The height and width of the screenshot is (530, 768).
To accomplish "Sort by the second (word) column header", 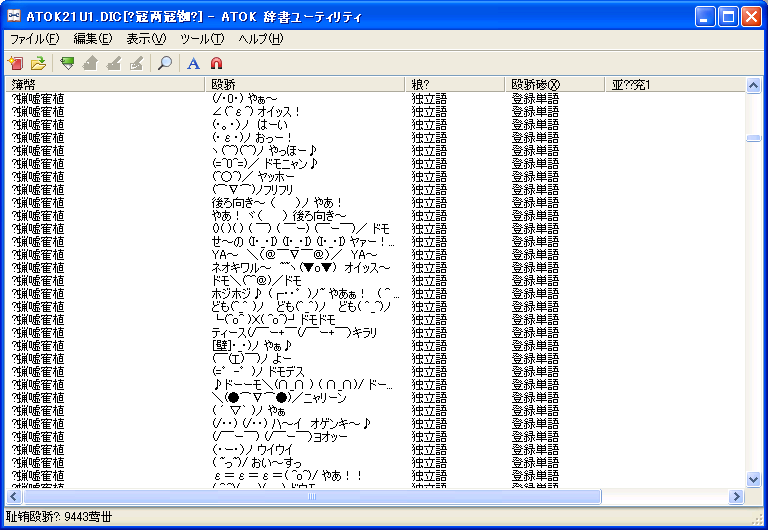I will pos(305,84).
